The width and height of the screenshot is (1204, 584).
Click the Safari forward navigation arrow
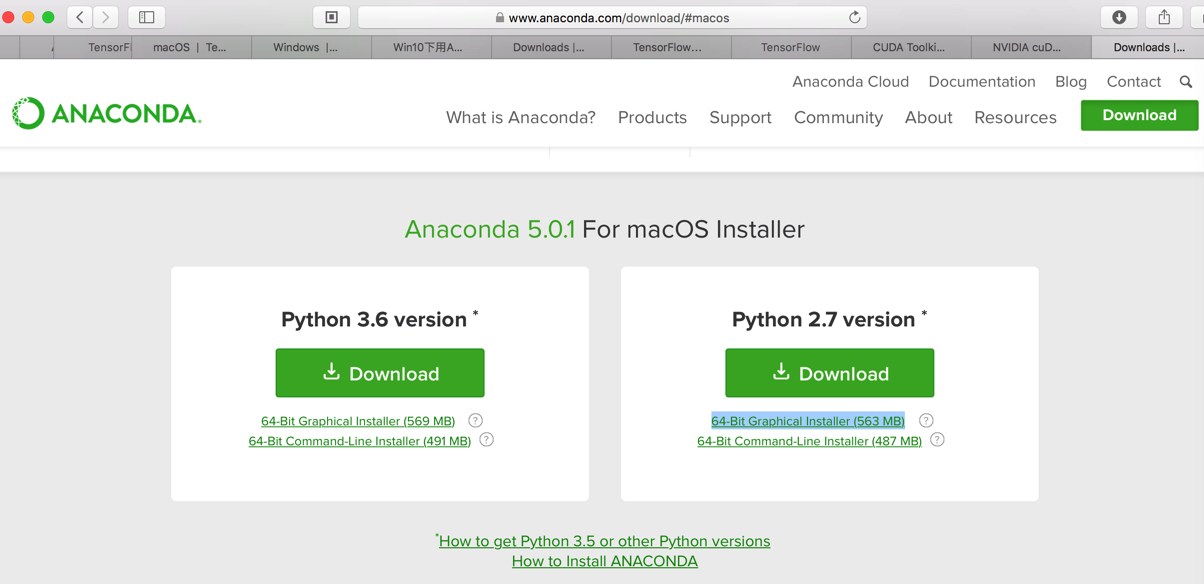click(x=105, y=17)
